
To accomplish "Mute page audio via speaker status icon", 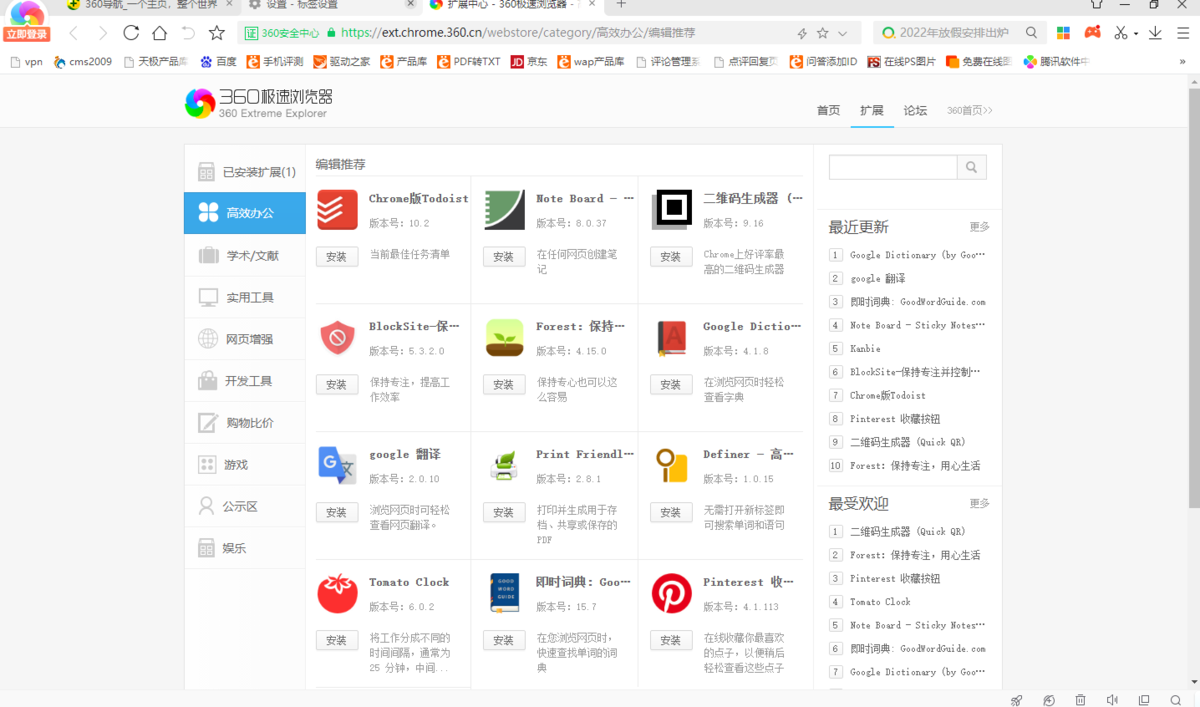I will pos(1113,699).
